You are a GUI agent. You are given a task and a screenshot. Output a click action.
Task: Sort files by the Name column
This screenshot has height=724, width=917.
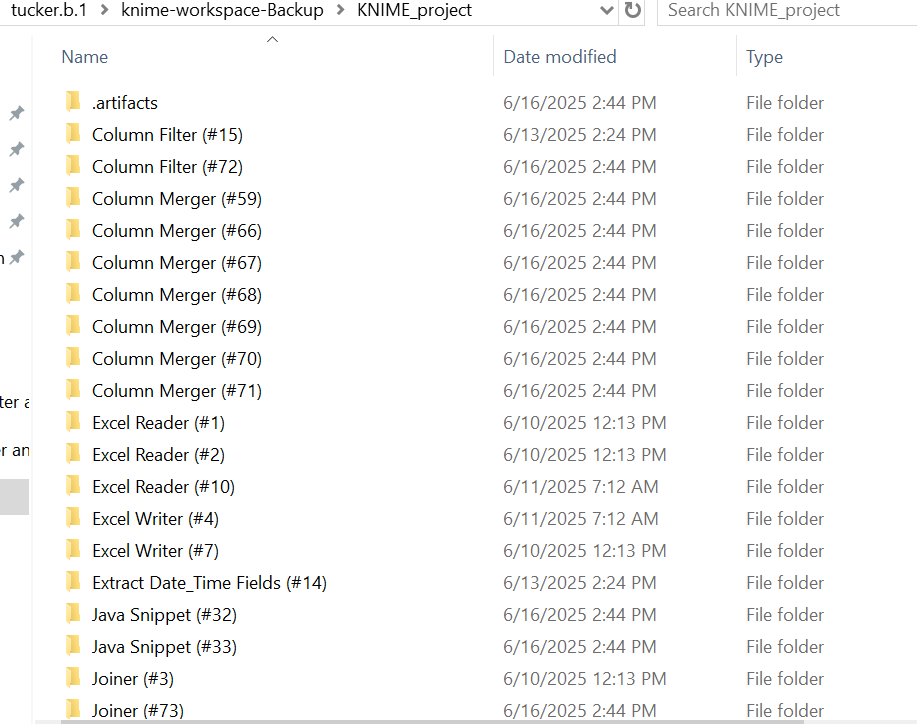click(x=85, y=57)
